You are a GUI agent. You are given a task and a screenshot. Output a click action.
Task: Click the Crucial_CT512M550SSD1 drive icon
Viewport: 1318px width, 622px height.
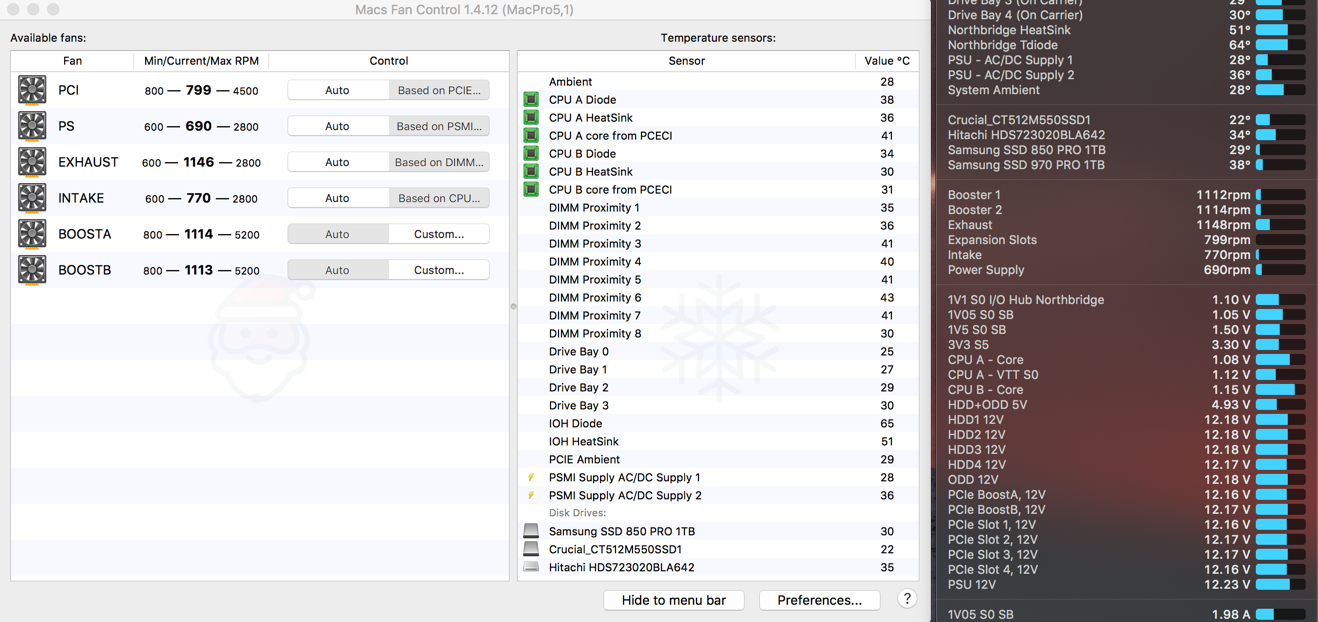[531, 549]
